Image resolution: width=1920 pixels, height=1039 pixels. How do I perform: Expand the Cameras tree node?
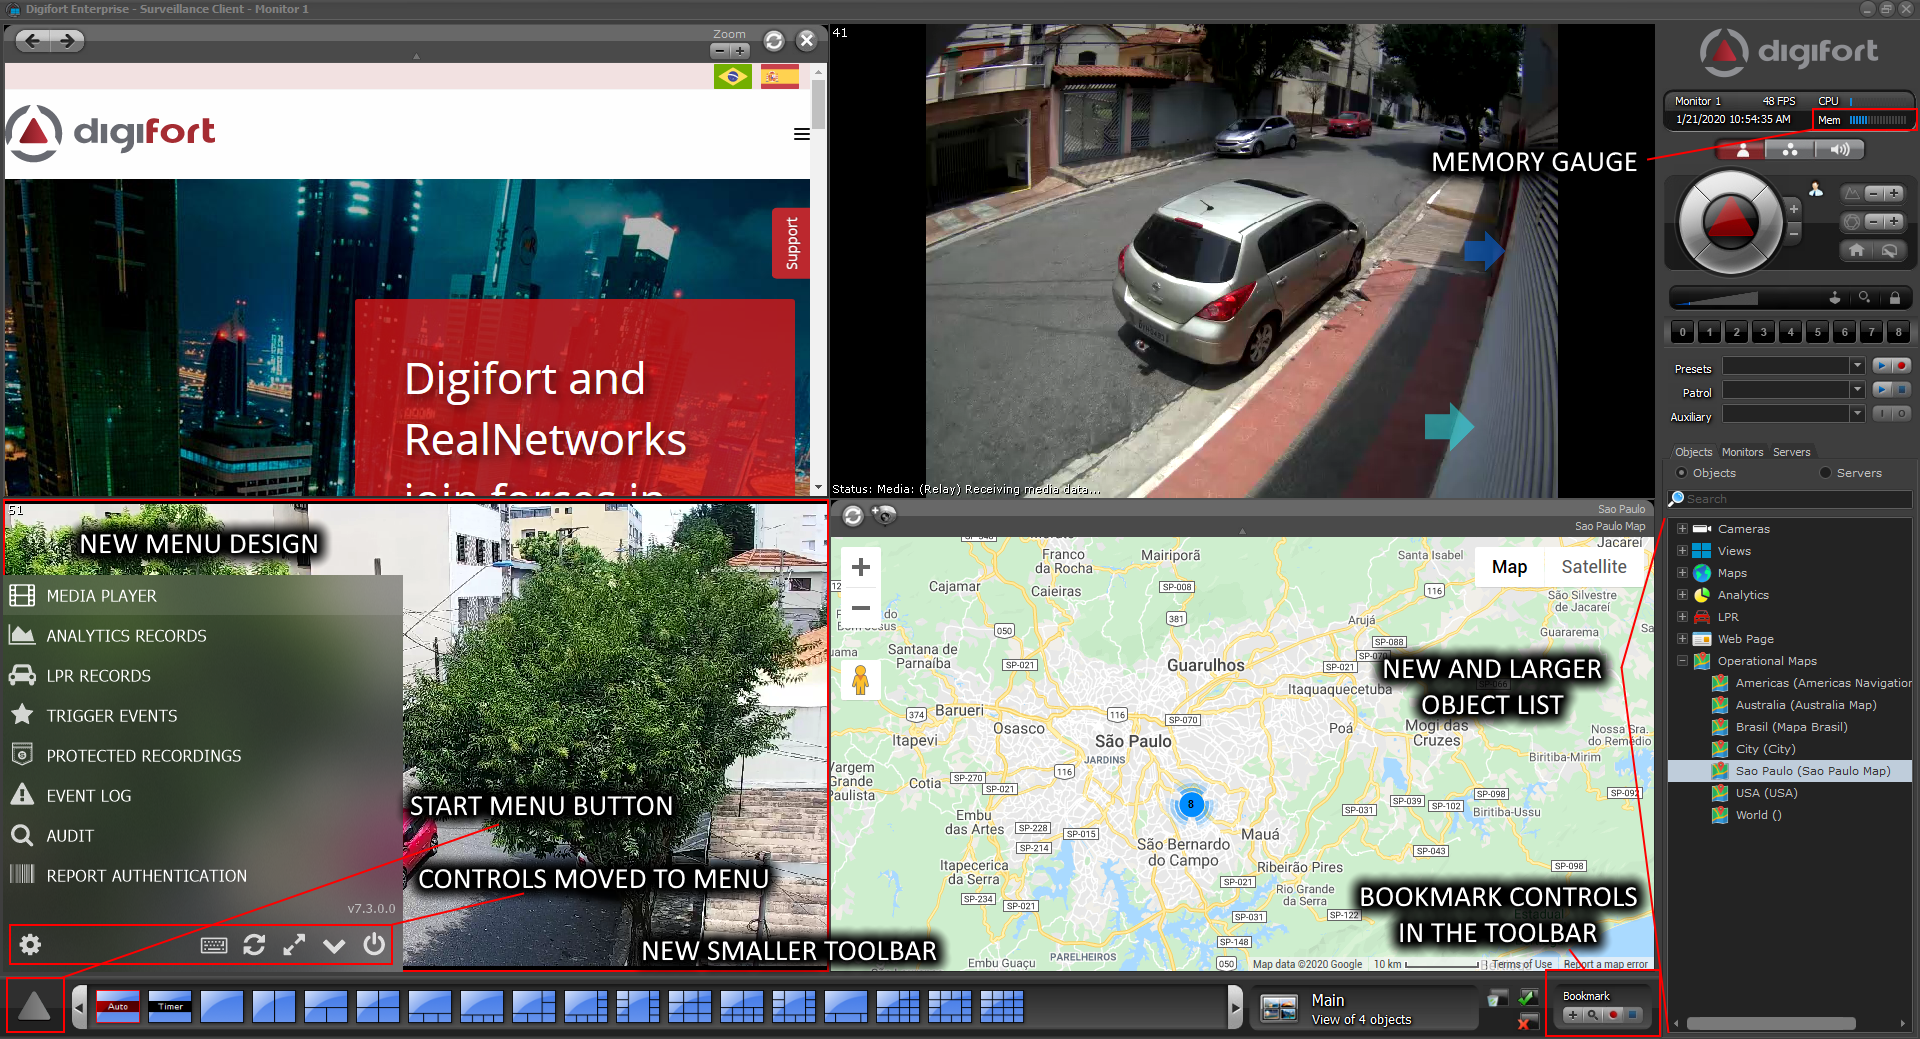click(1683, 529)
